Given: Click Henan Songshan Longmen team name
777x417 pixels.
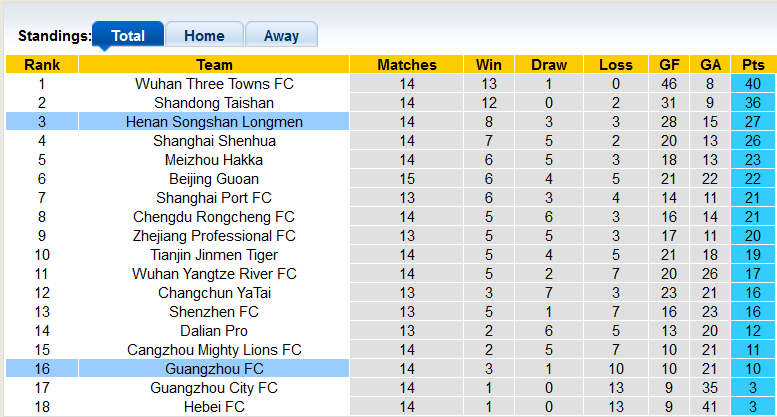Looking at the screenshot, I should pyautogui.click(x=214, y=122).
